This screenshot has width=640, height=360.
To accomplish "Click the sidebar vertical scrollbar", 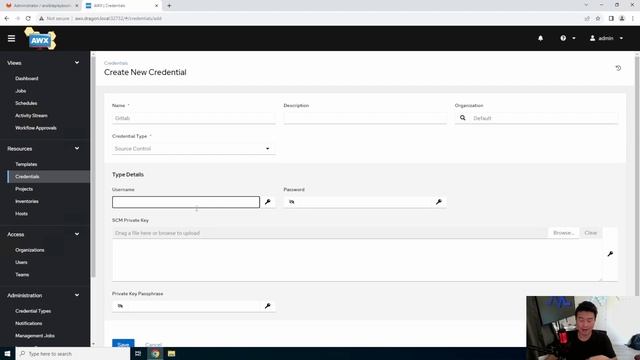I will tap(93, 167).
